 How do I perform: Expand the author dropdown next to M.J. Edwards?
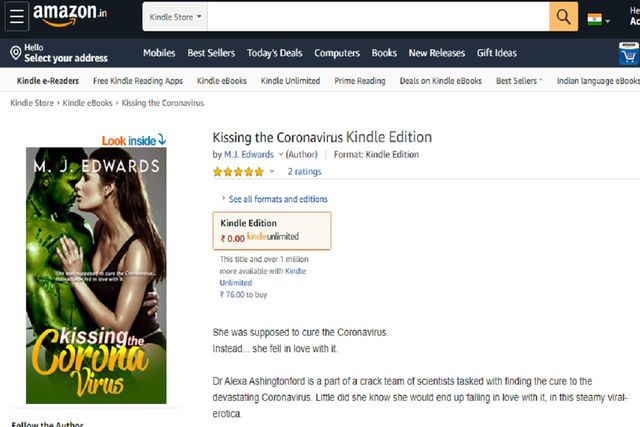click(281, 154)
